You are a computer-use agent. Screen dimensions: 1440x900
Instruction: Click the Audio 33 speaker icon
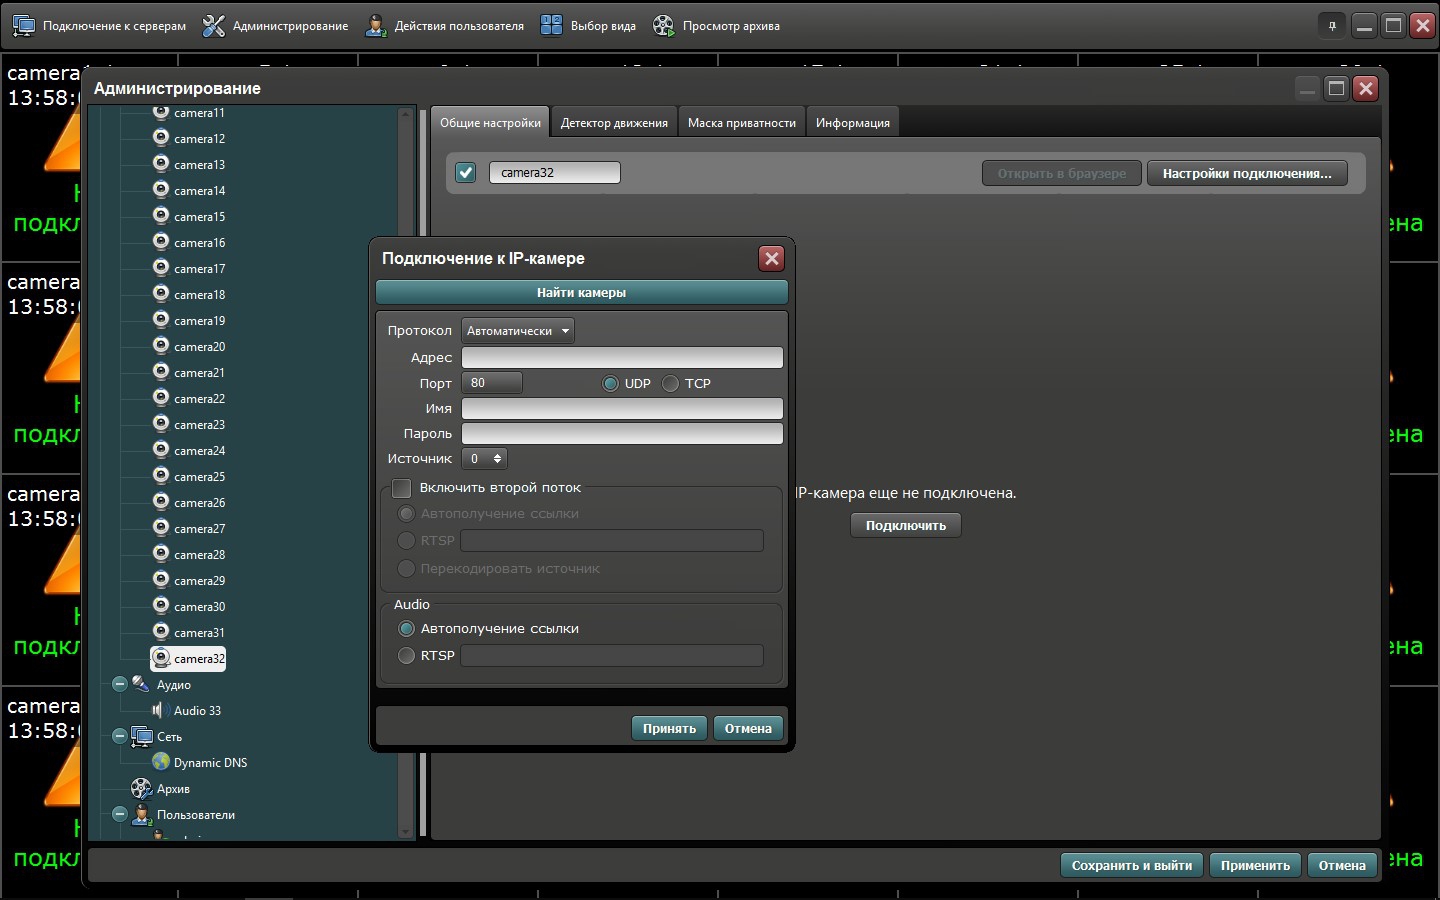coord(158,710)
